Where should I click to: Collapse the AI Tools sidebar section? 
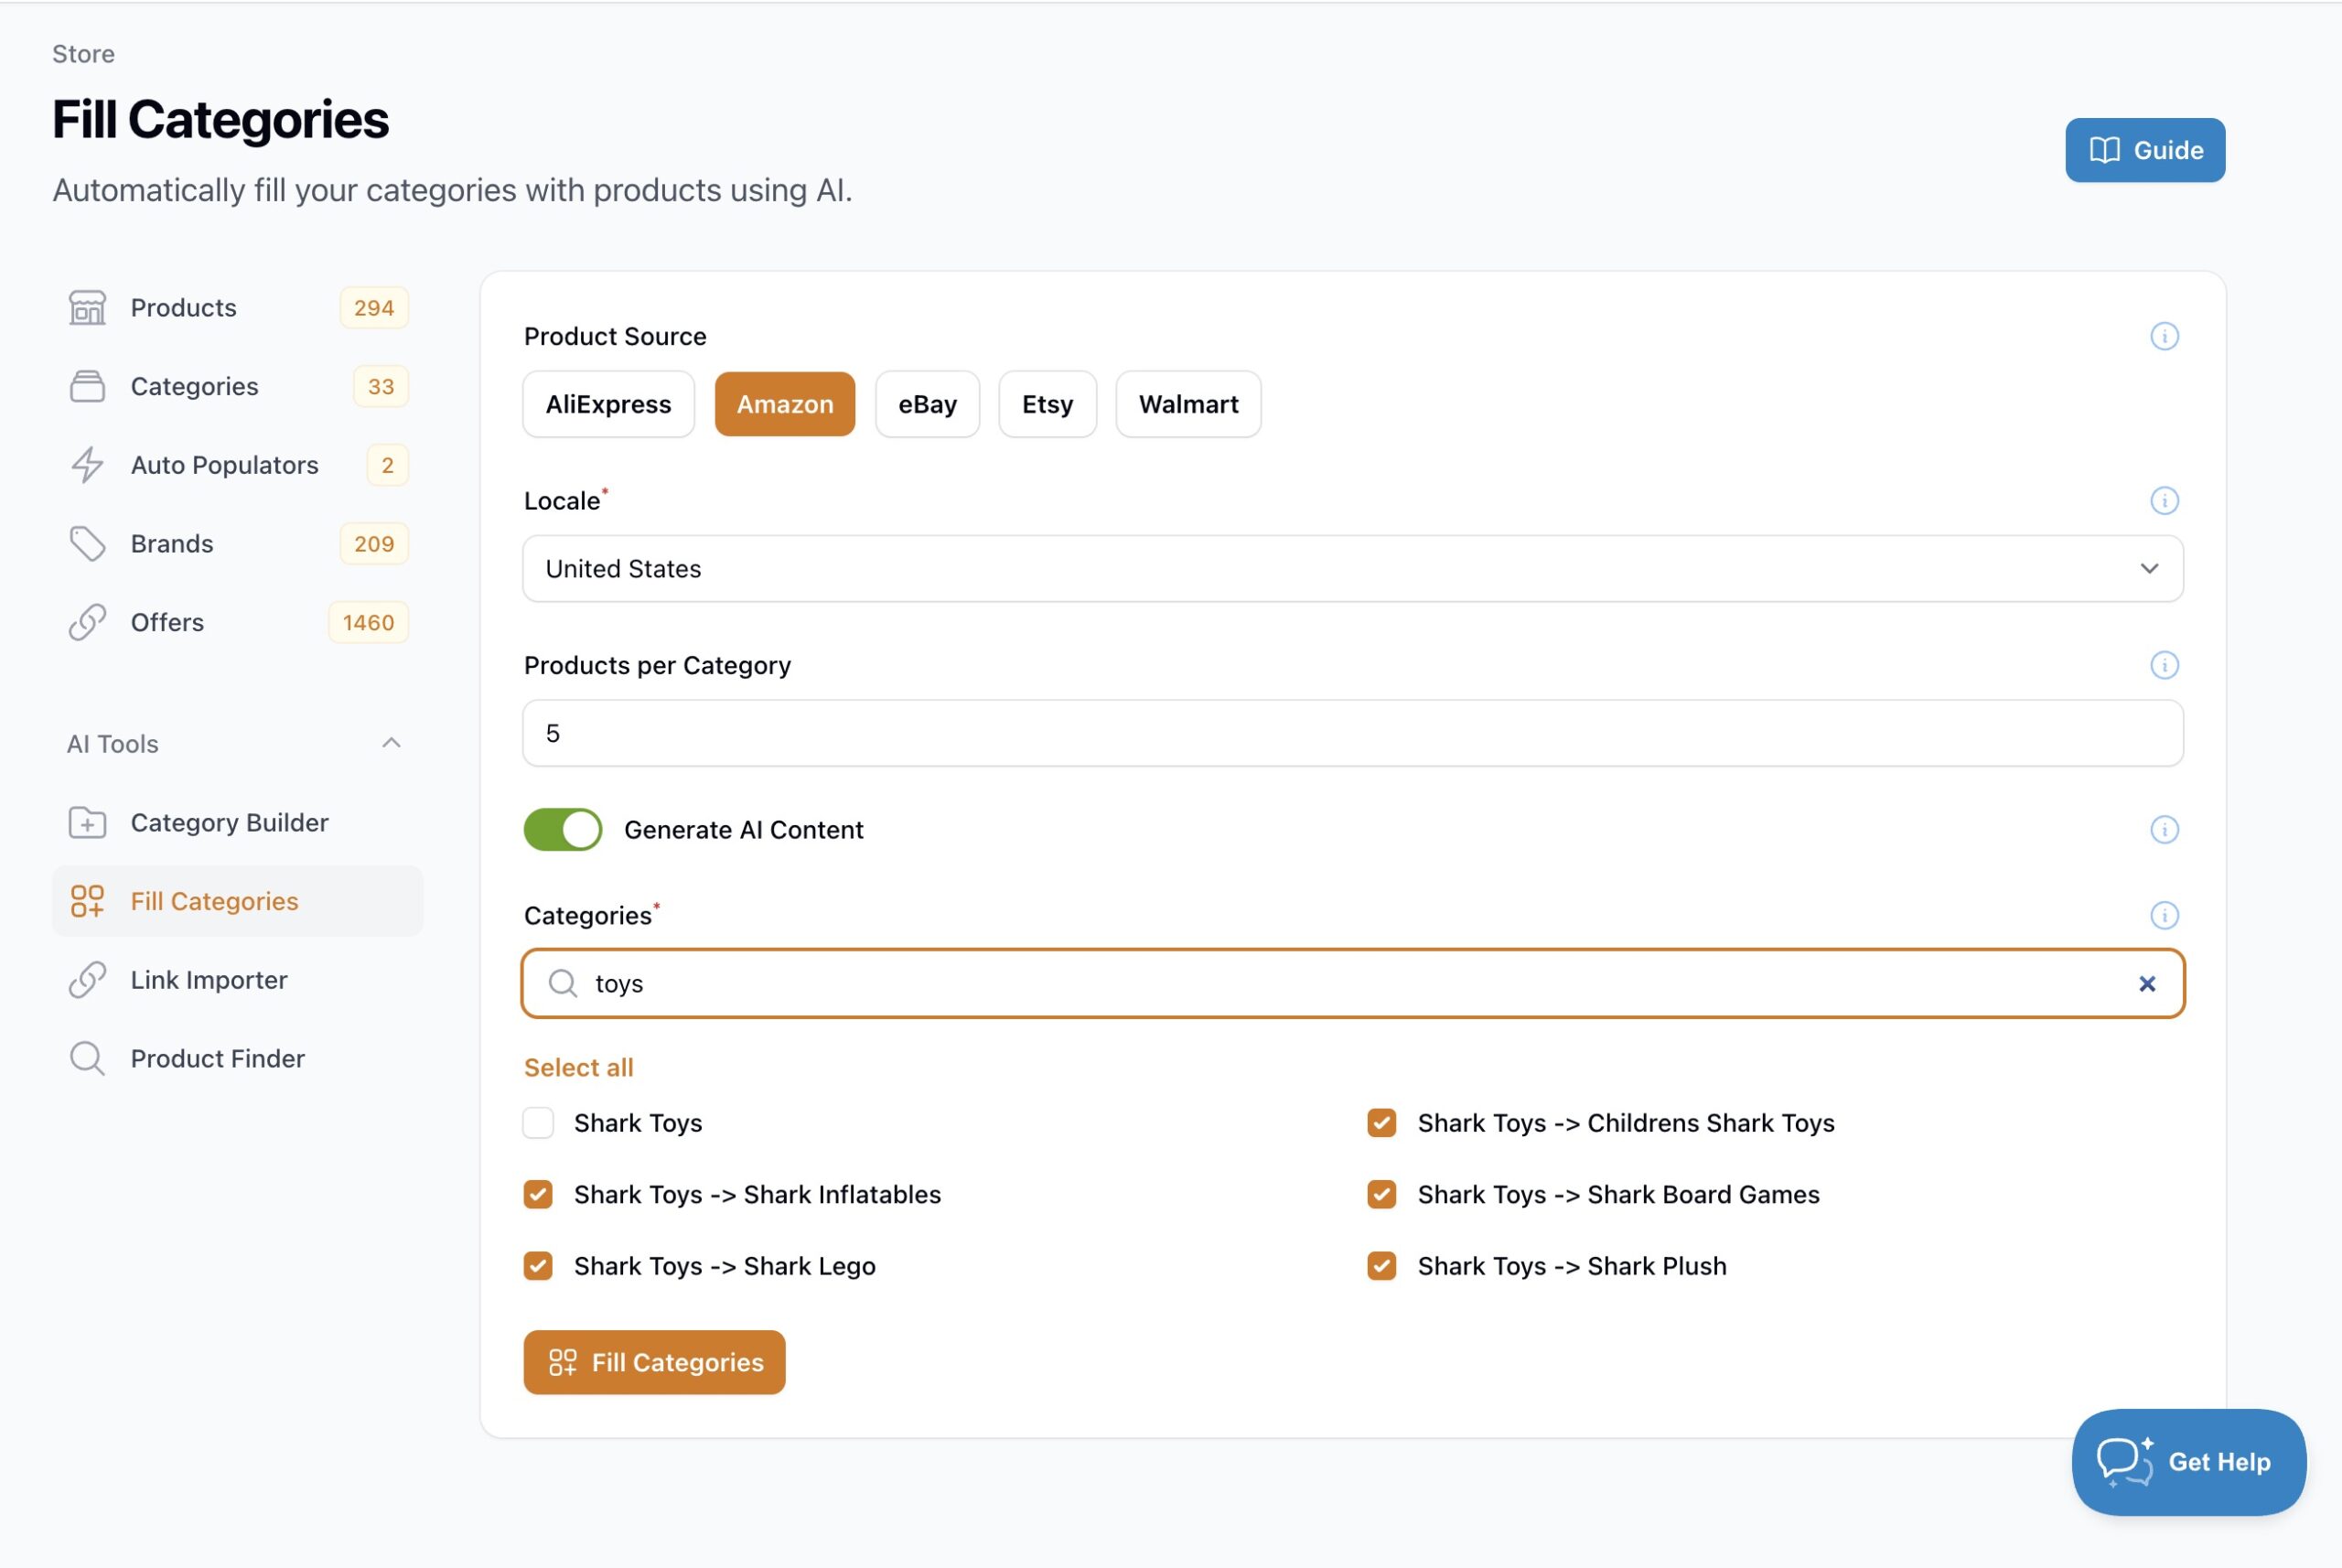point(391,743)
